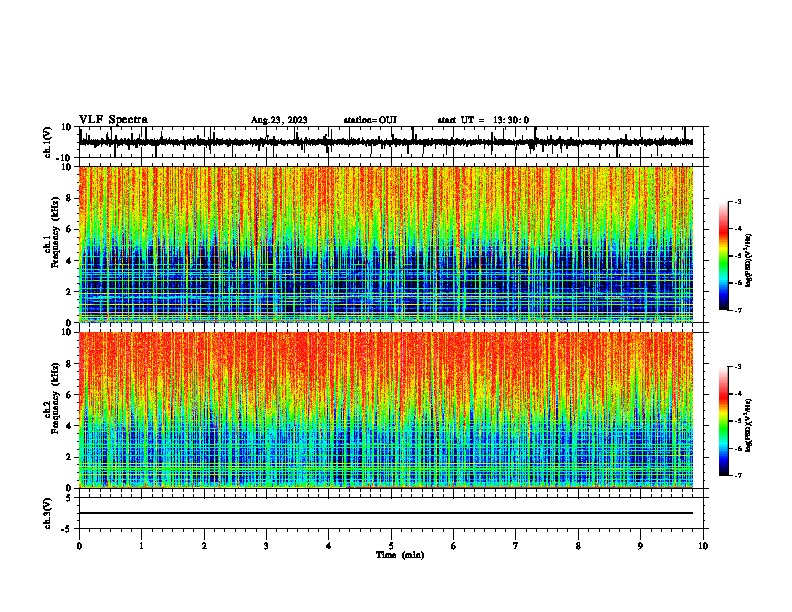Screen dimensions: 792x612
Task: Click the ch.2 spectrogram color scale bar
Action: click(x=724, y=421)
